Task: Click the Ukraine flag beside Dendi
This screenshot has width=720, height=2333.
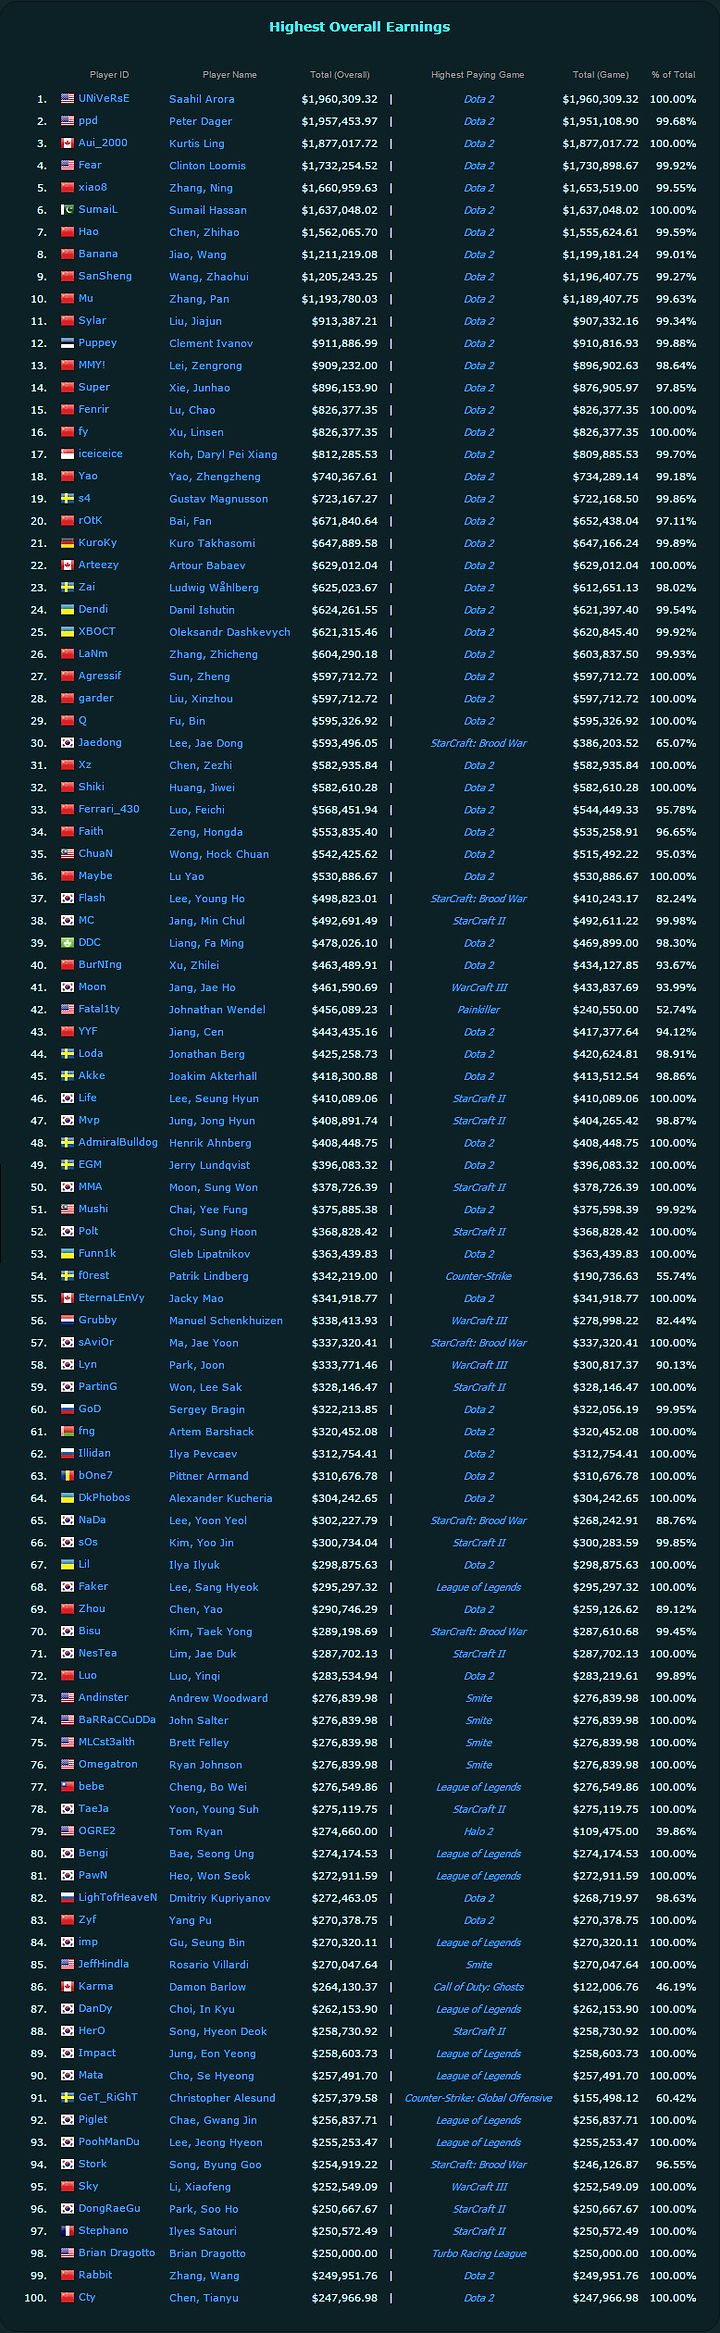Action: (x=68, y=609)
